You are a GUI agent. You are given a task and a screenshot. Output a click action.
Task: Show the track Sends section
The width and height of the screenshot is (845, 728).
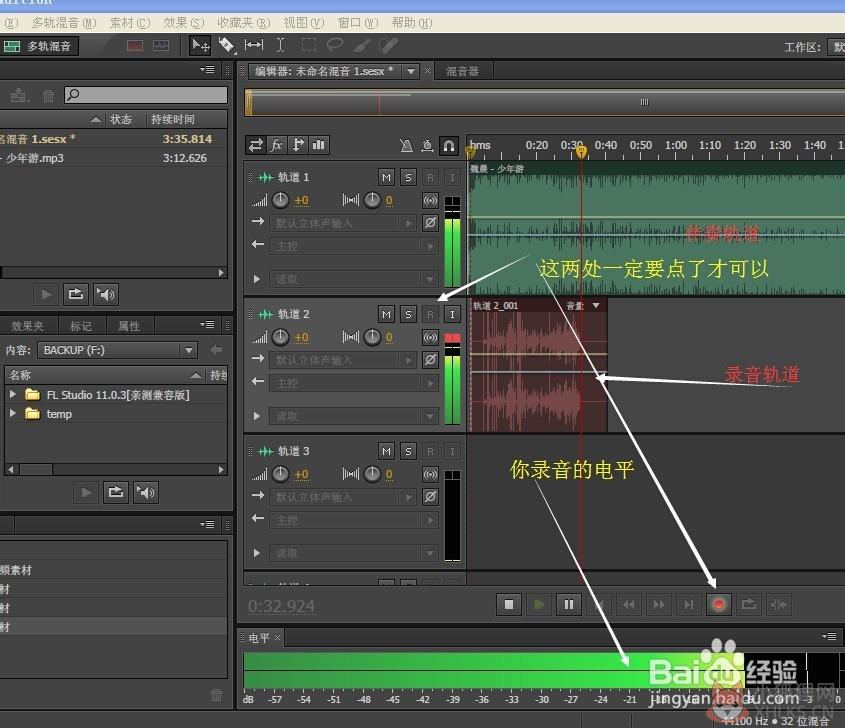click(x=297, y=145)
